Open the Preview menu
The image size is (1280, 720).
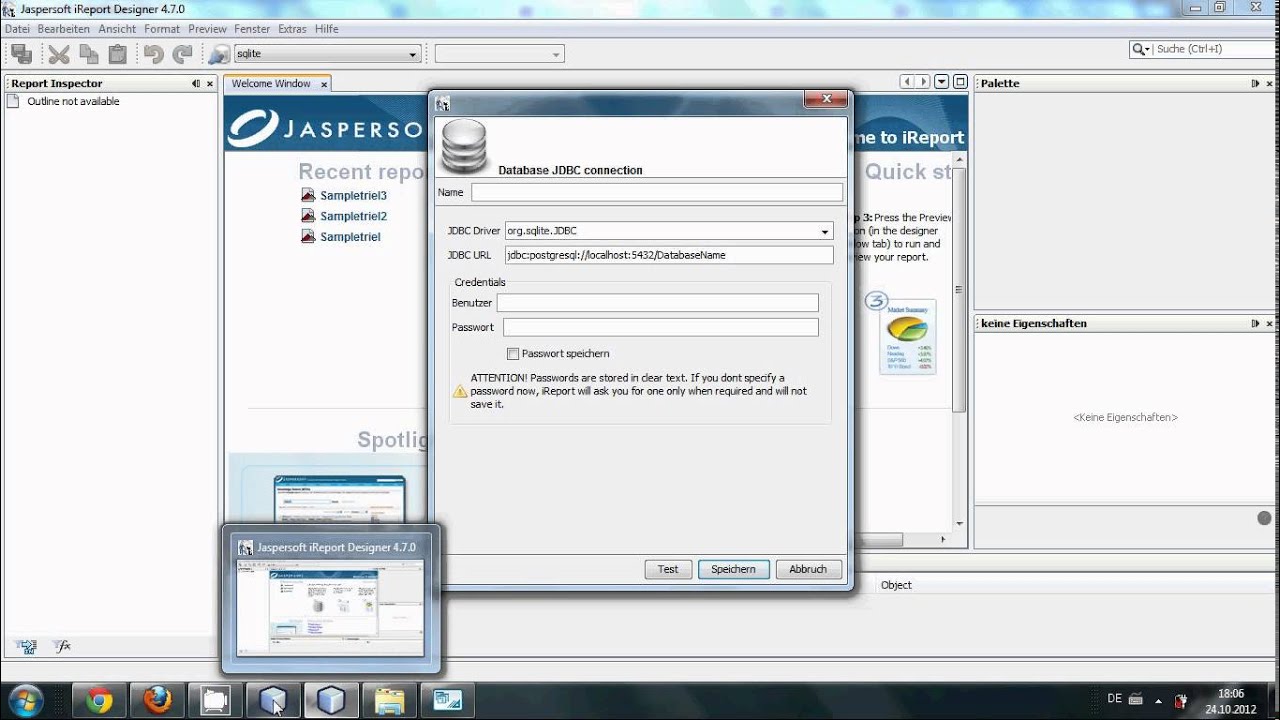208,29
